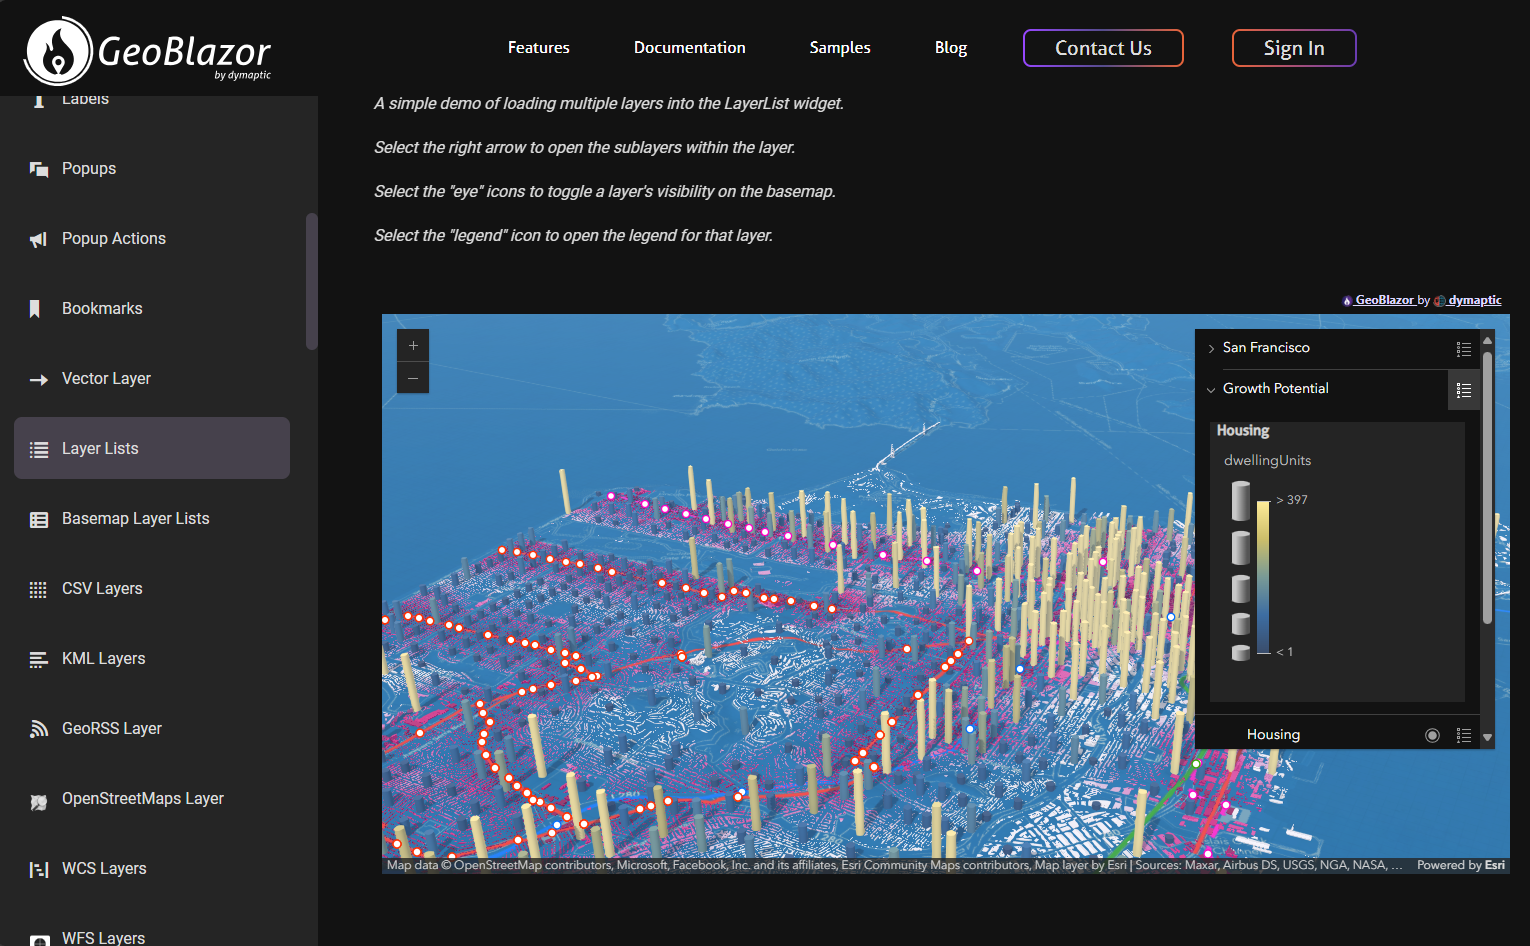1530x946 pixels.
Task: Collapse the Growth Potential layer
Action: coord(1211,390)
